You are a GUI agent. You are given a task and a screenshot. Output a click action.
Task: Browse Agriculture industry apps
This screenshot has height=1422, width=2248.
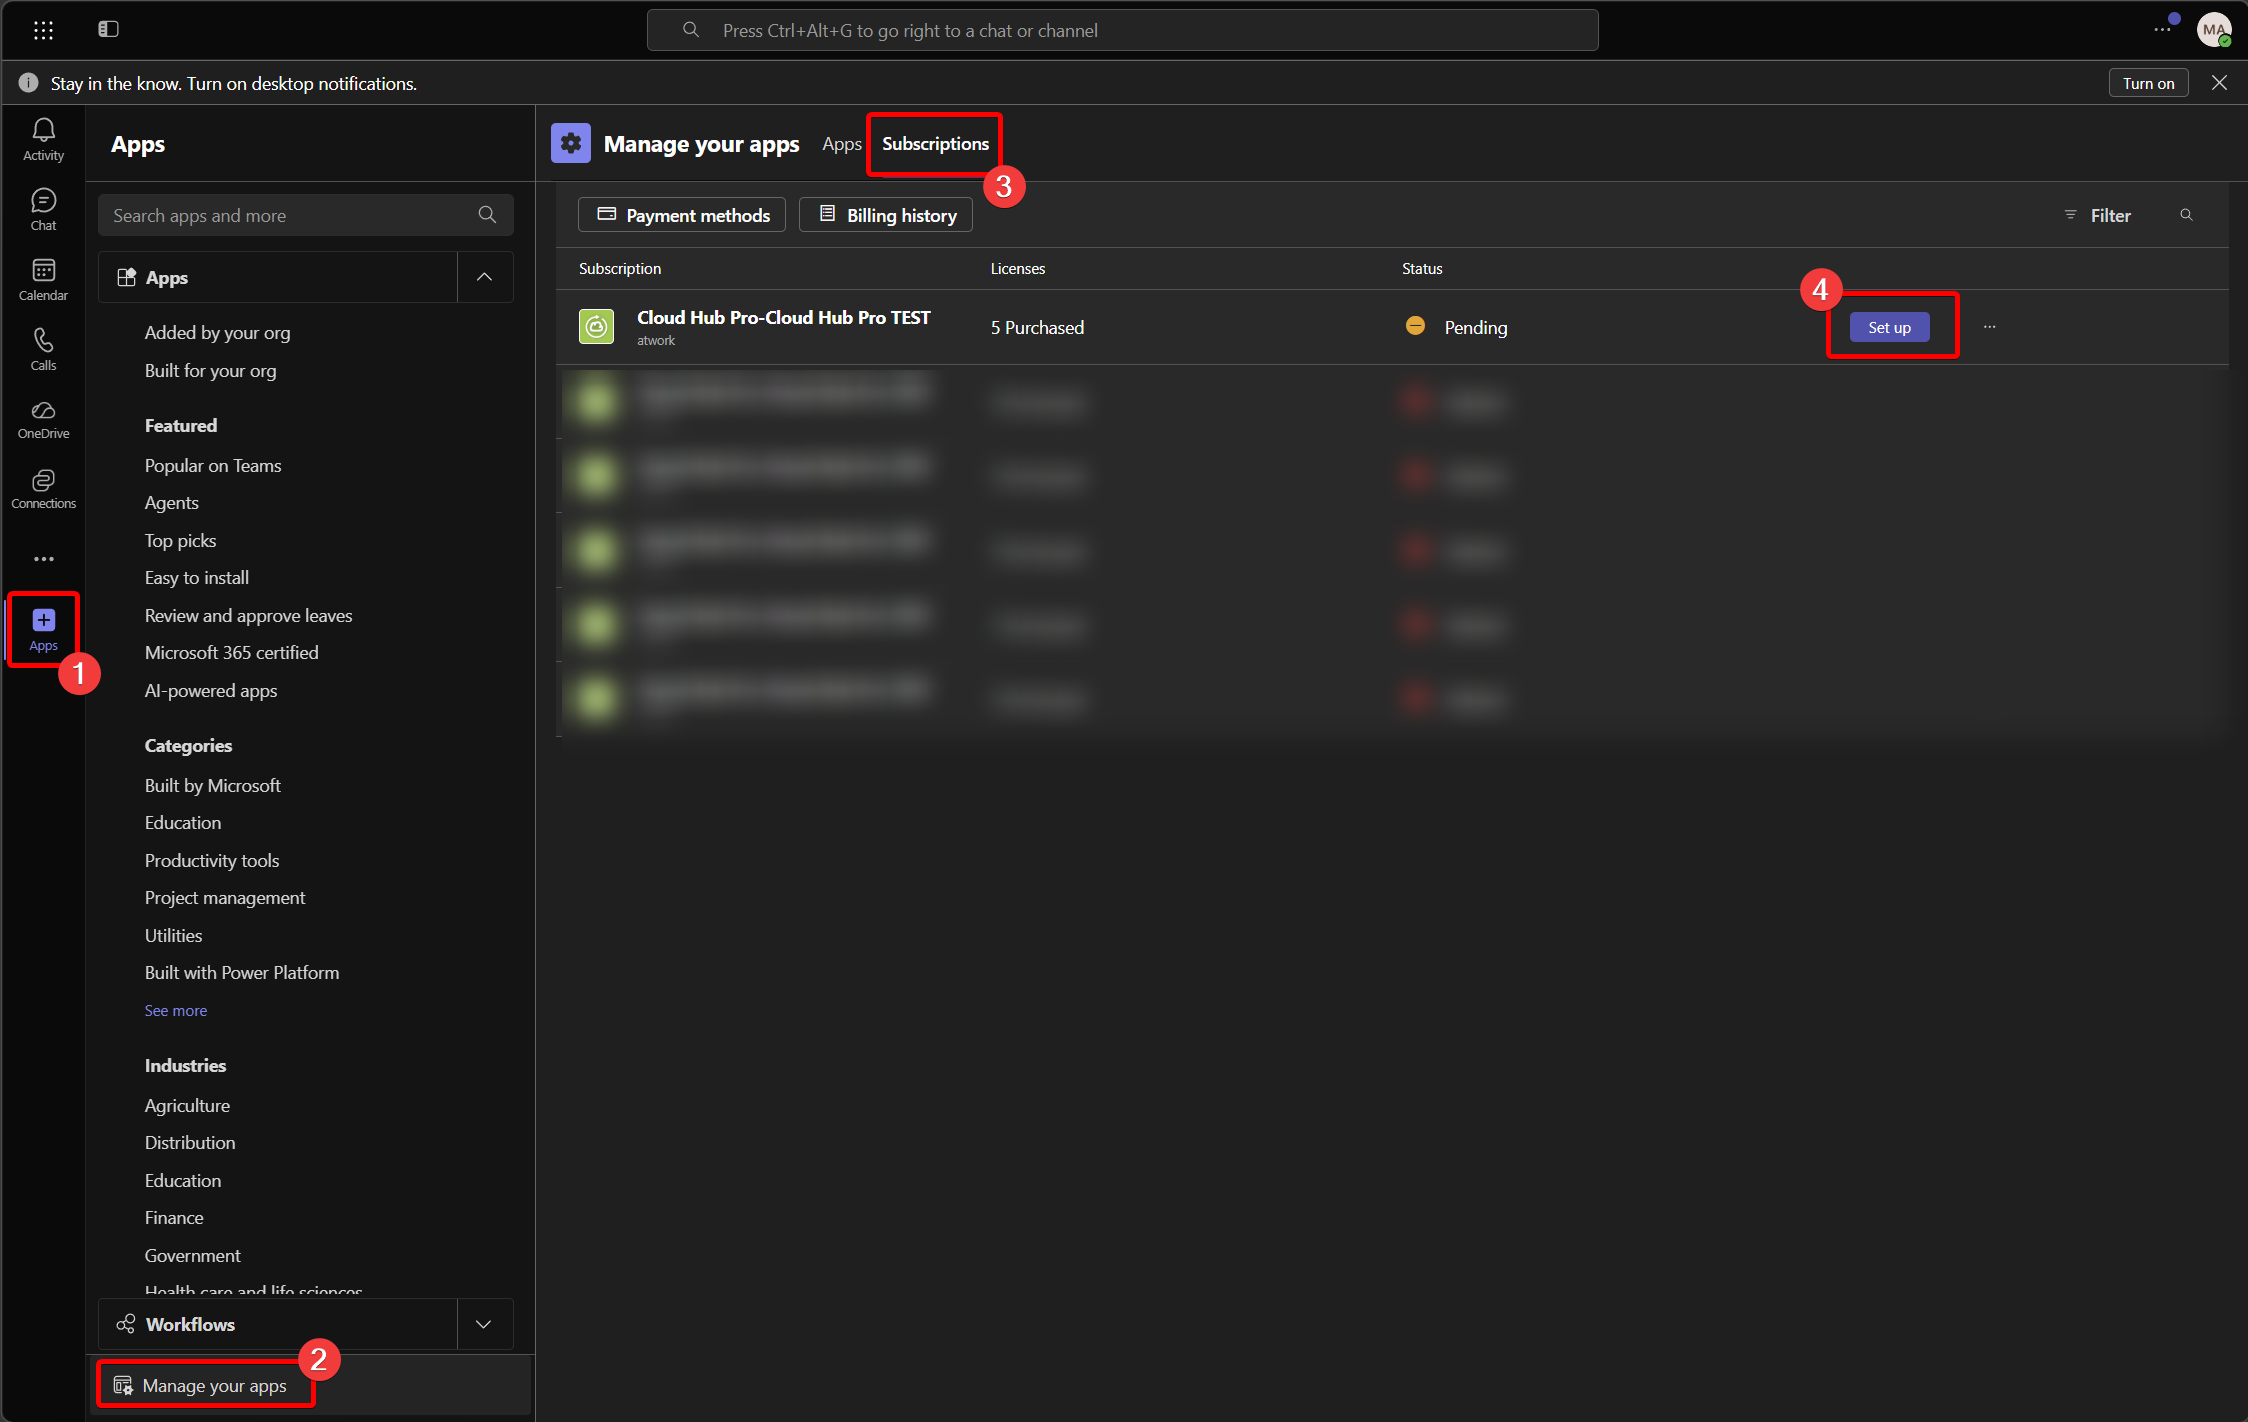click(187, 1106)
